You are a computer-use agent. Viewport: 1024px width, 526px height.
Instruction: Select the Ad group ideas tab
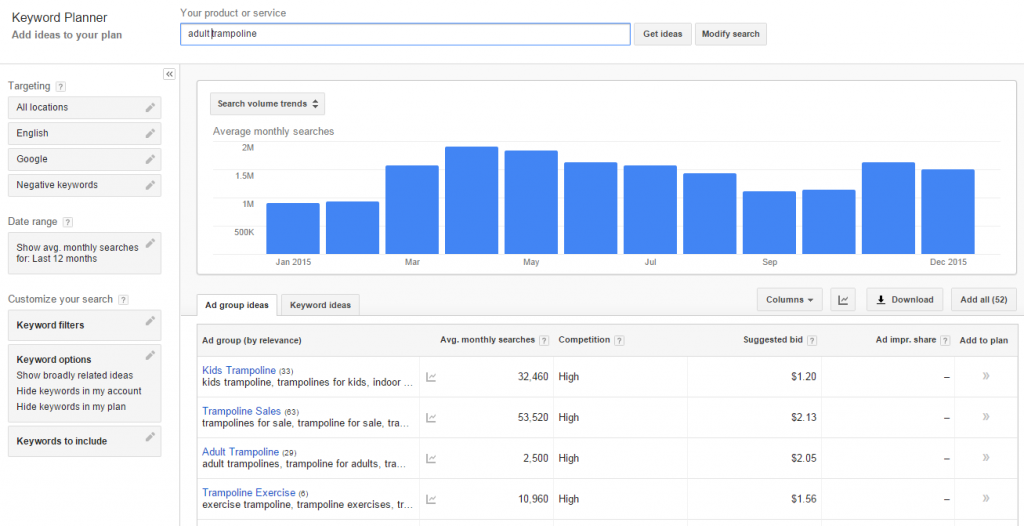point(237,305)
